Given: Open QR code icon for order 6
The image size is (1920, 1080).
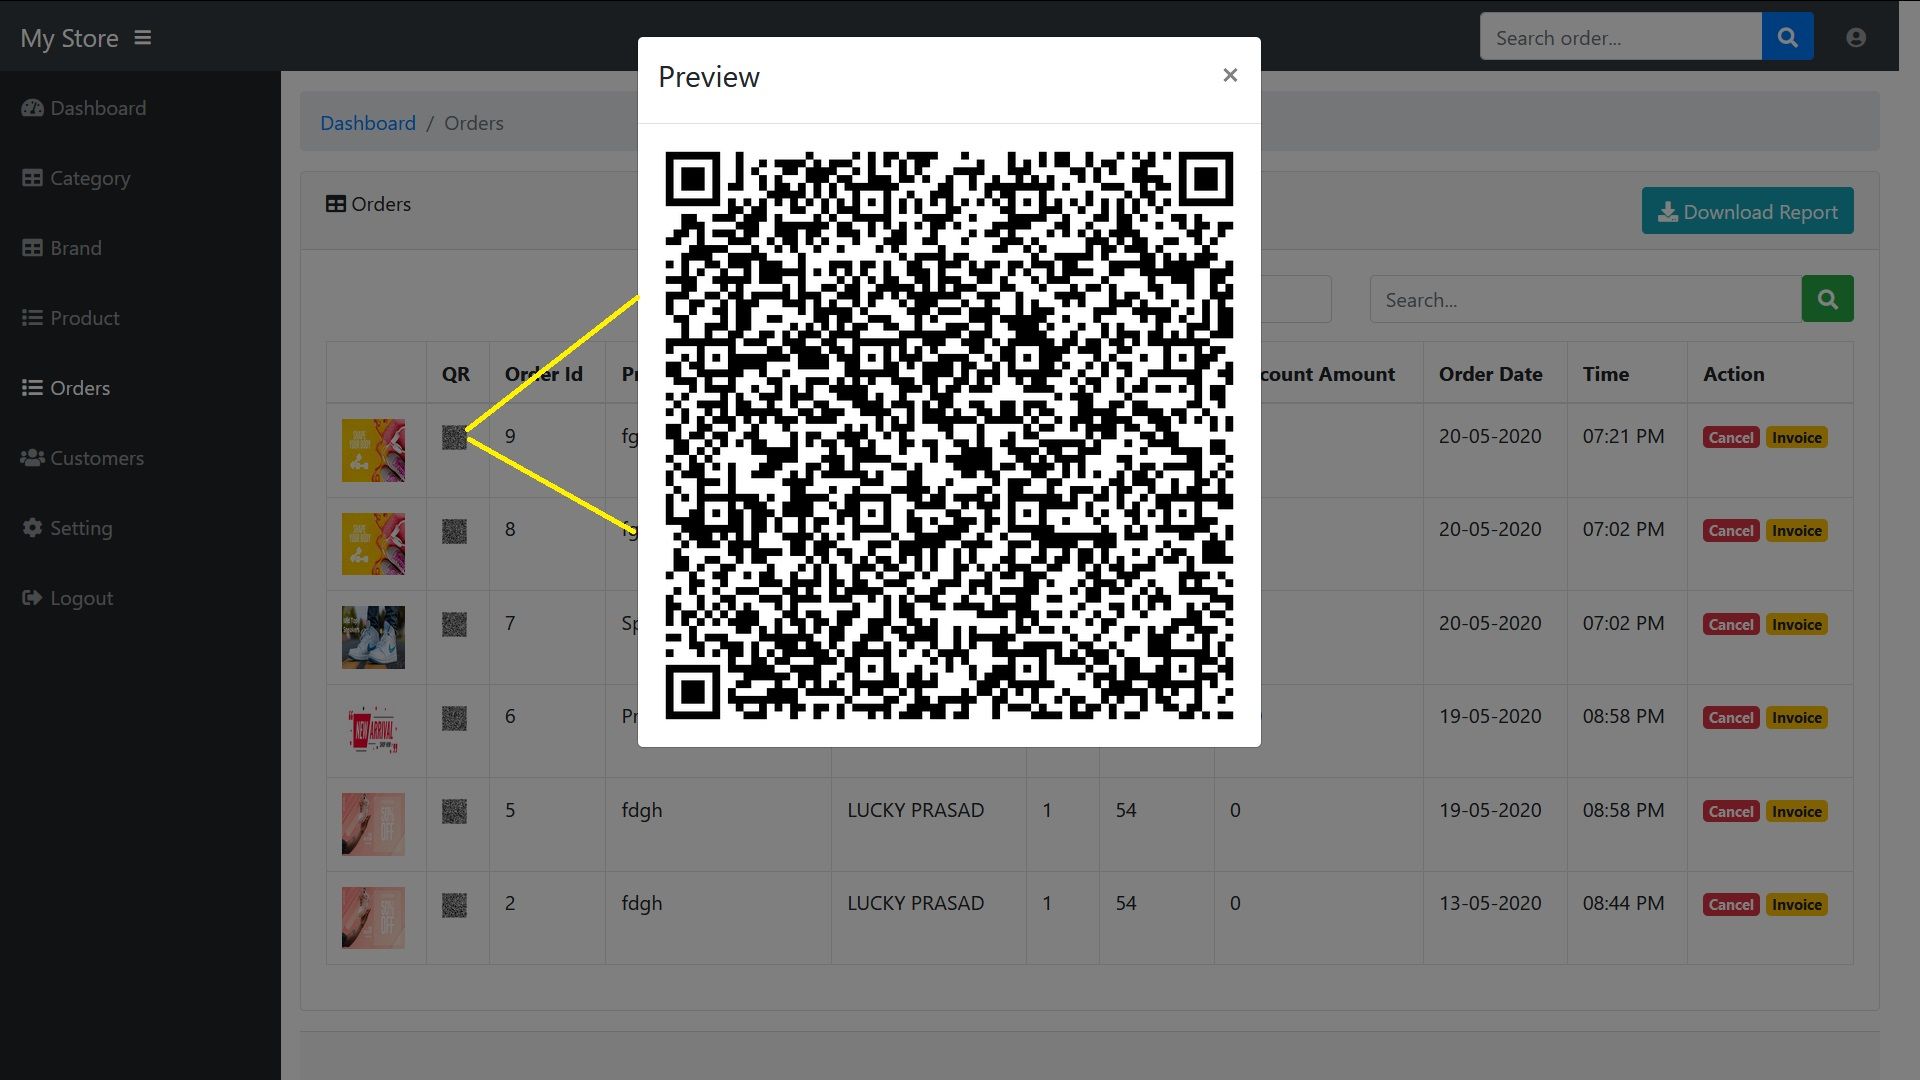Looking at the screenshot, I should point(454,718).
